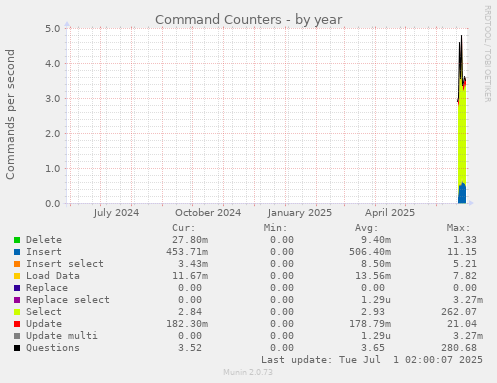
Task: Select the graph title Command Counters - by year
Action: point(249,20)
